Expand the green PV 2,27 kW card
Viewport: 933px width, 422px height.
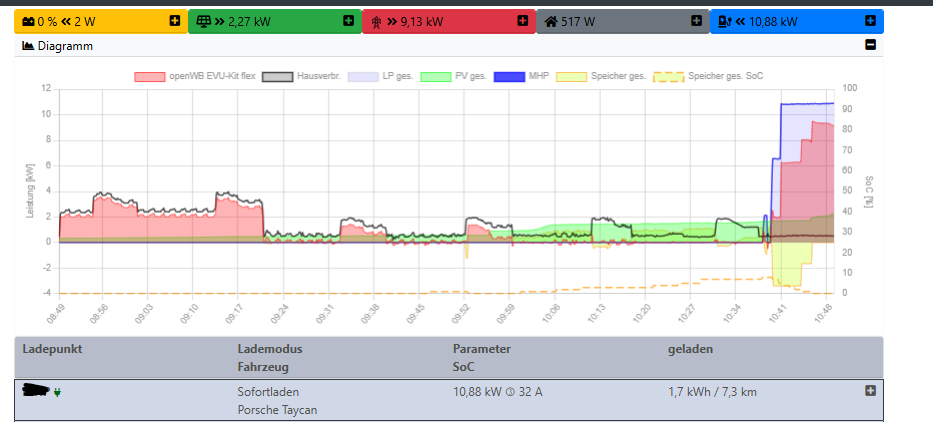click(348, 21)
